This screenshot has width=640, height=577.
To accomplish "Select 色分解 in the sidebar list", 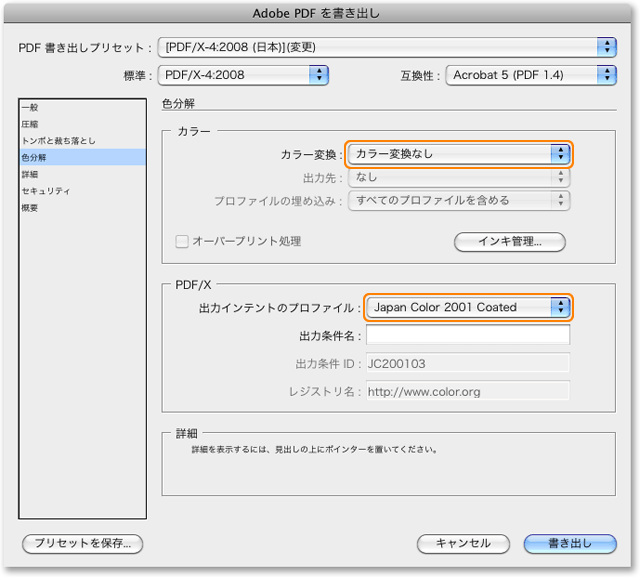I will pyautogui.click(x=34, y=157).
